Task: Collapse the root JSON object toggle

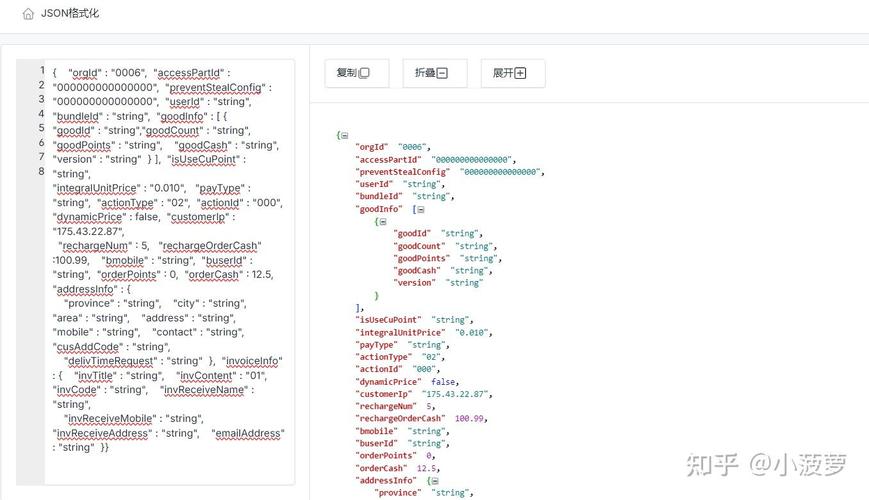Action: 345,135
